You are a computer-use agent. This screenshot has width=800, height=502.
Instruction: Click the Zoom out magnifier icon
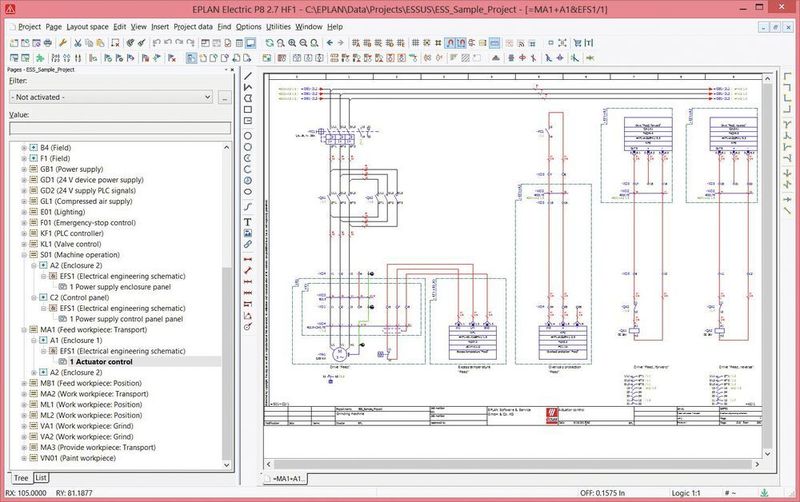click(303, 43)
